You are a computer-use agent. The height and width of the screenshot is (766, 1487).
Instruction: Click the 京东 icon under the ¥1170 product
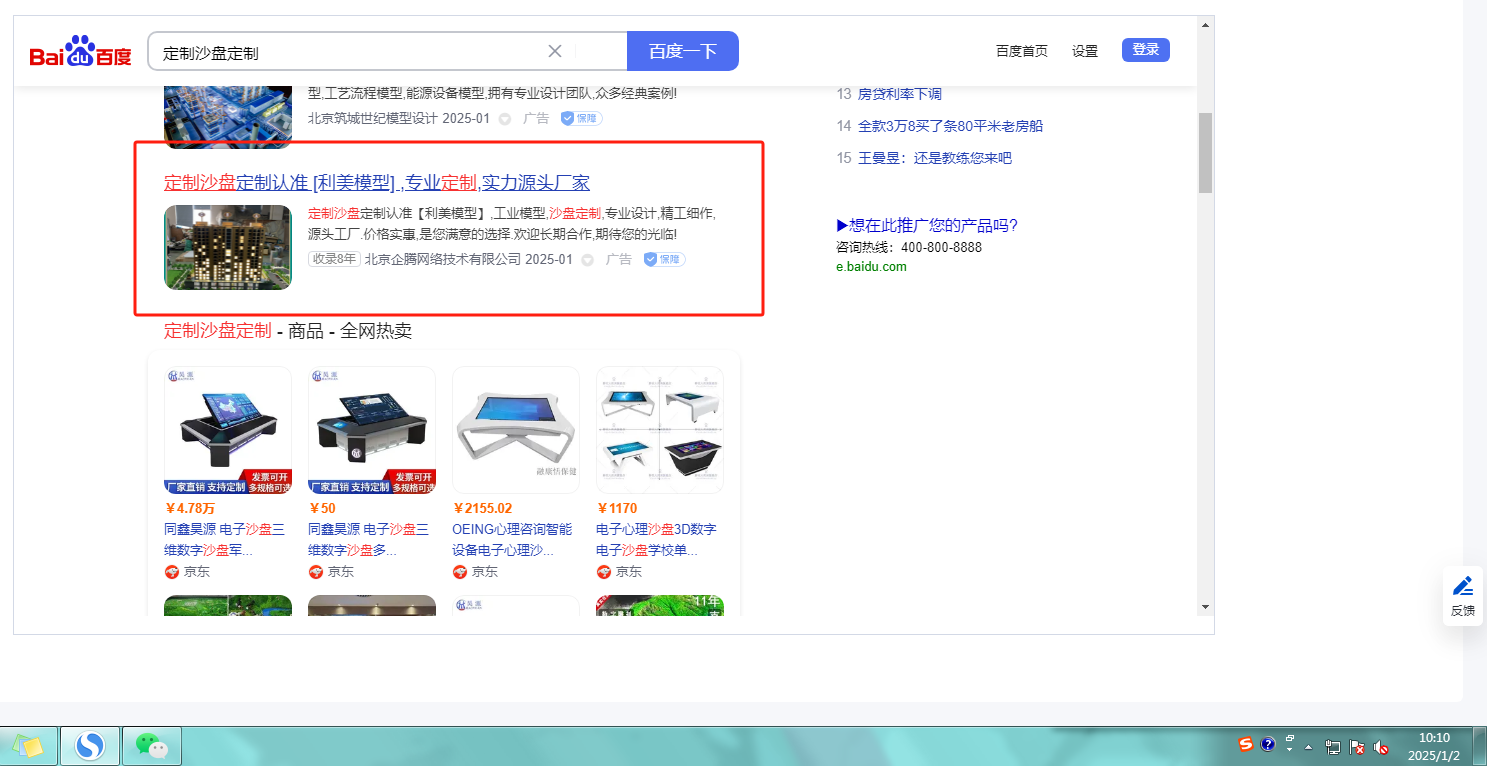(x=604, y=572)
